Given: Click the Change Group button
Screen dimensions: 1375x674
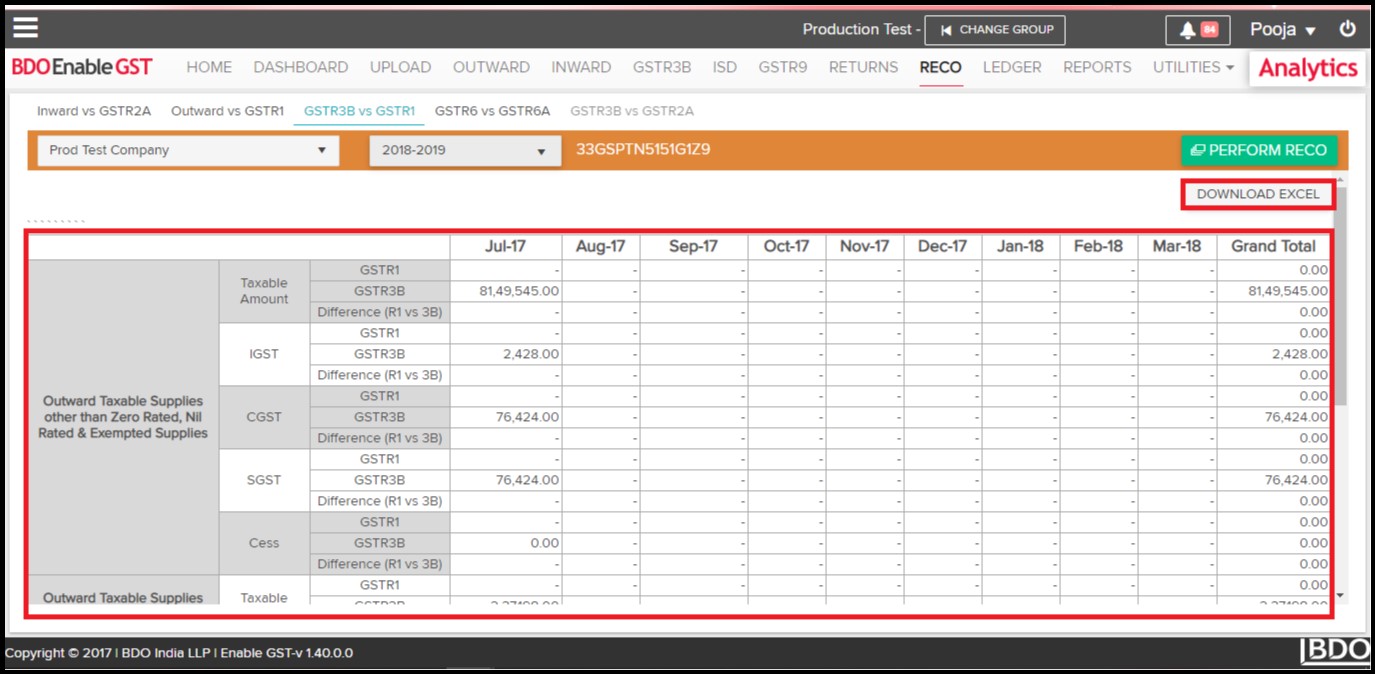Looking at the screenshot, I should 994,30.
